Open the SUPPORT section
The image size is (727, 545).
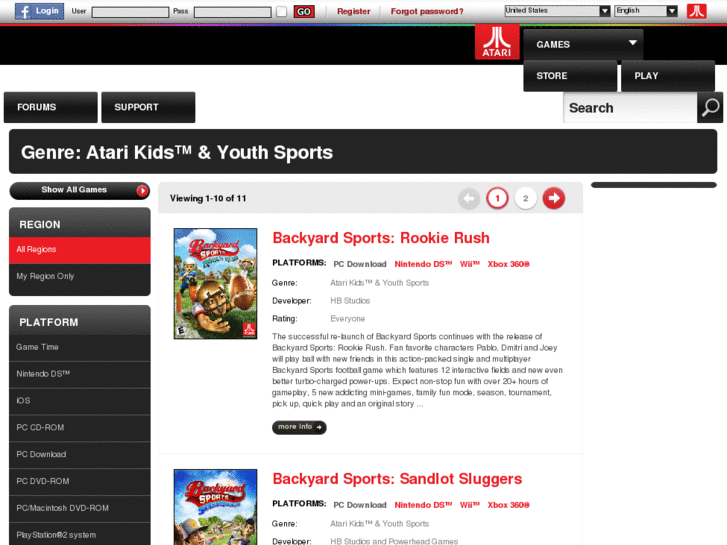148,107
